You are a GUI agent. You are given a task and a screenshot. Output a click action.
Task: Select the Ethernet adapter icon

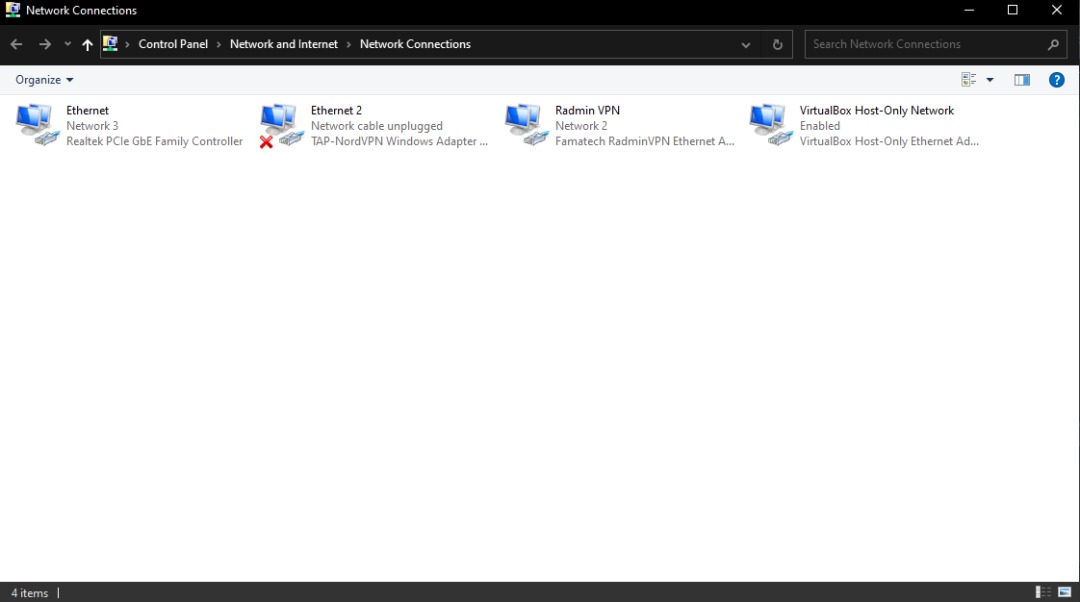36,125
